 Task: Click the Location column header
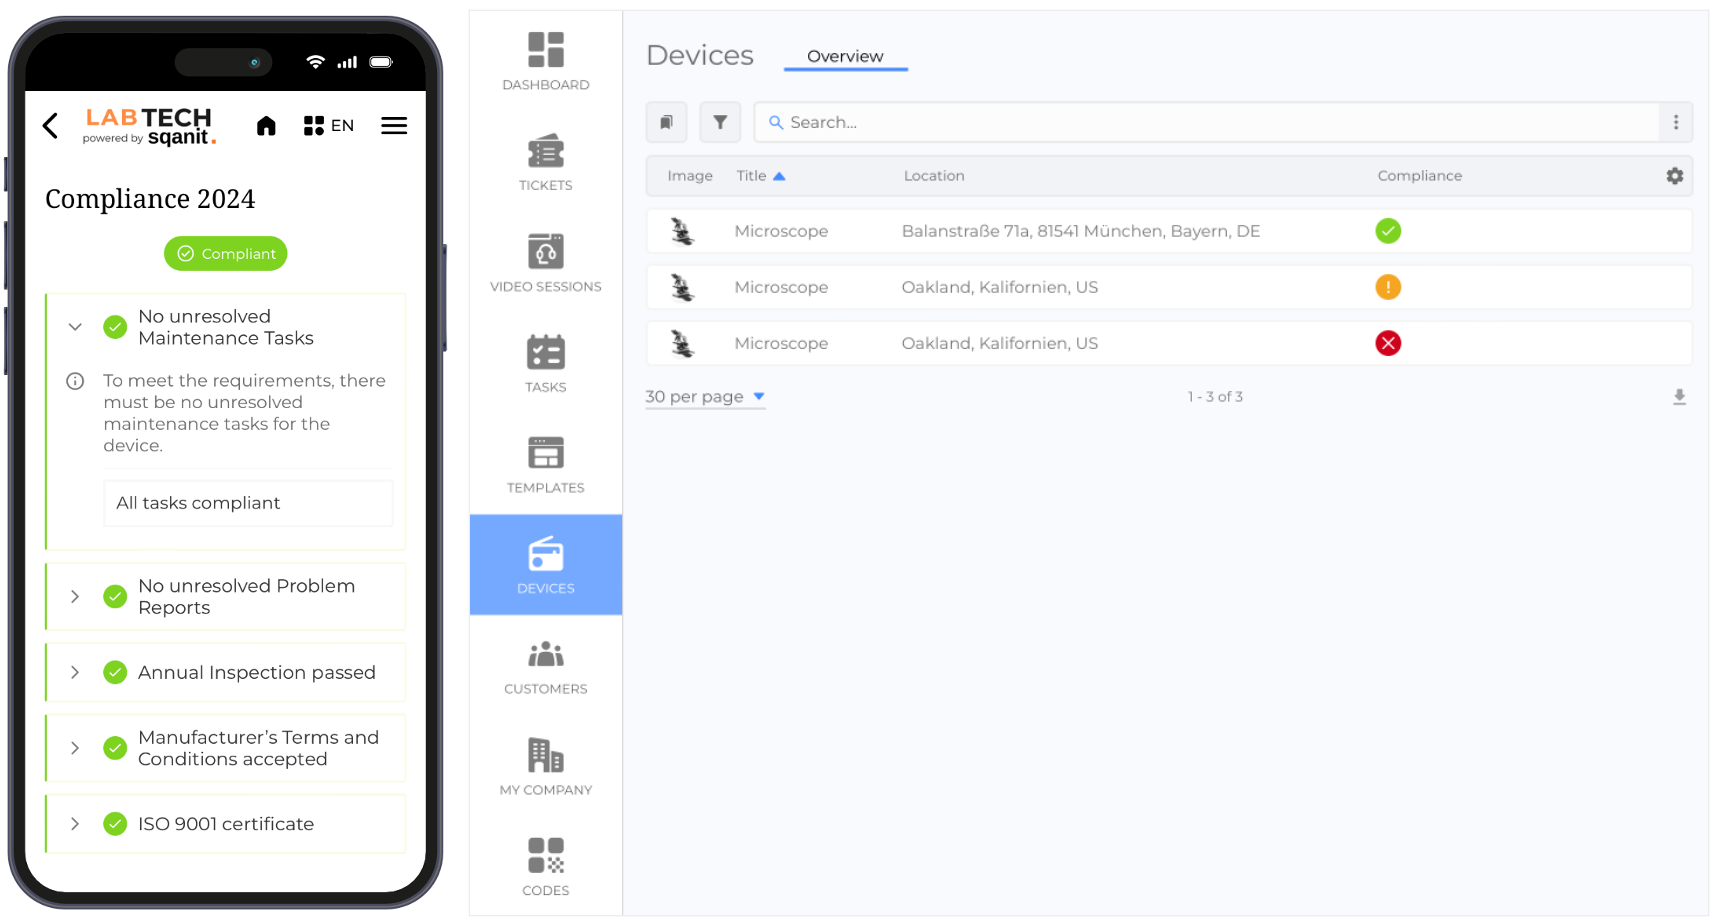(934, 176)
